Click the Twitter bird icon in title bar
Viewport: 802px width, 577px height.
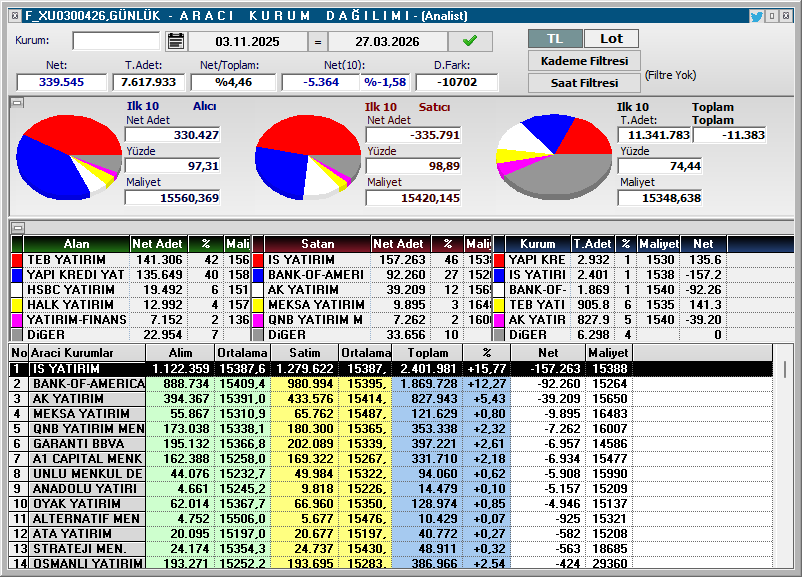pyautogui.click(x=757, y=16)
